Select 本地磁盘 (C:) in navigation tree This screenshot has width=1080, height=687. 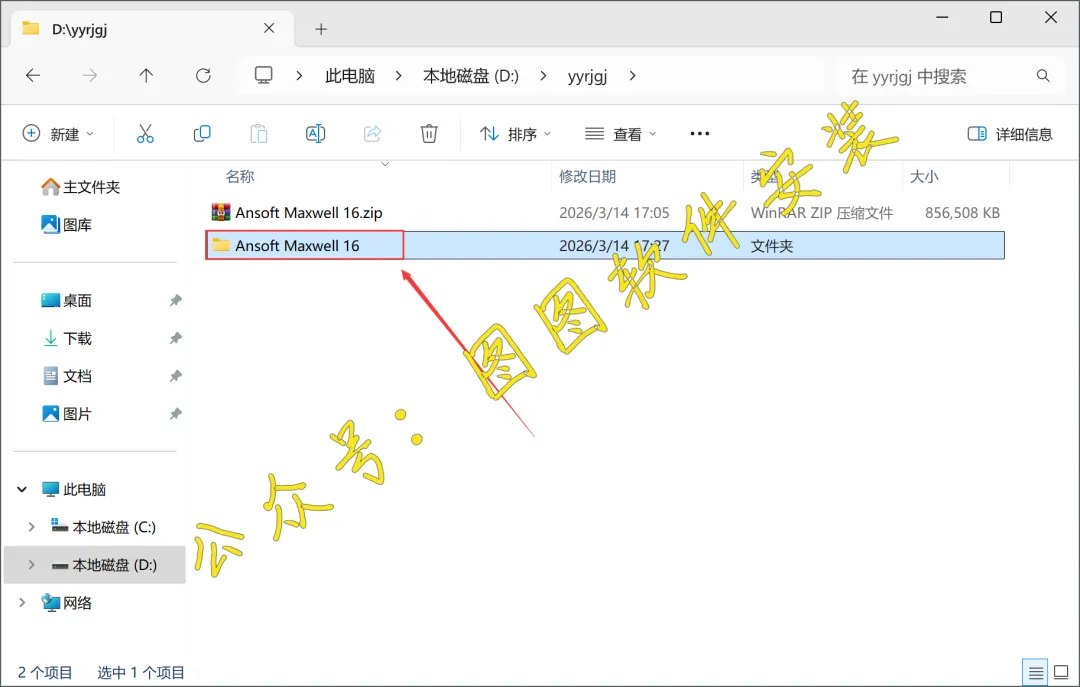pyautogui.click(x=103, y=527)
